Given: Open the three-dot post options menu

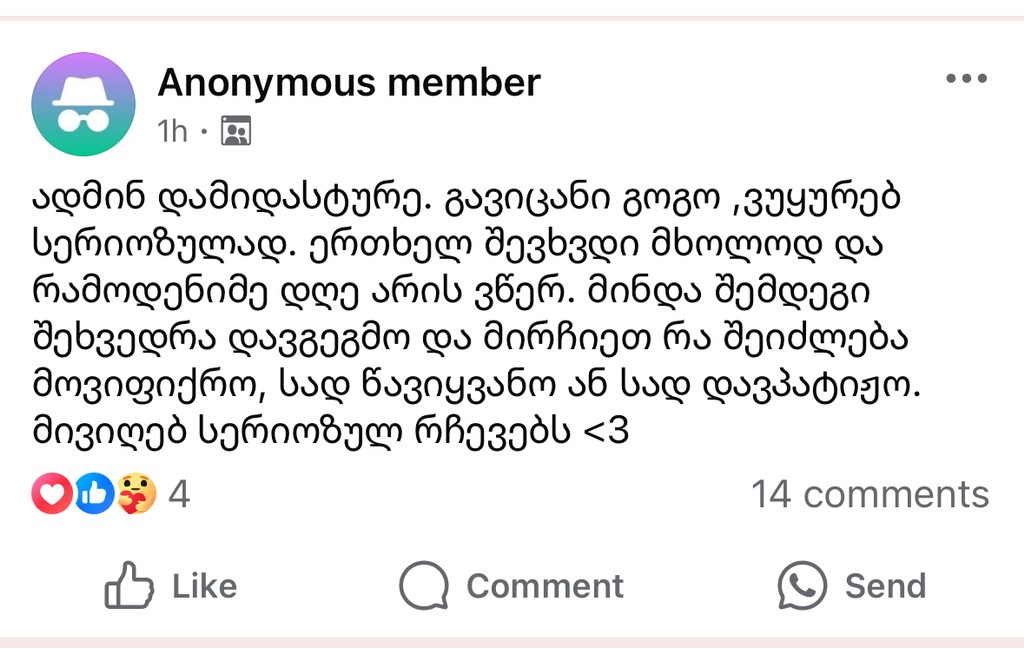Looking at the screenshot, I should (966, 80).
